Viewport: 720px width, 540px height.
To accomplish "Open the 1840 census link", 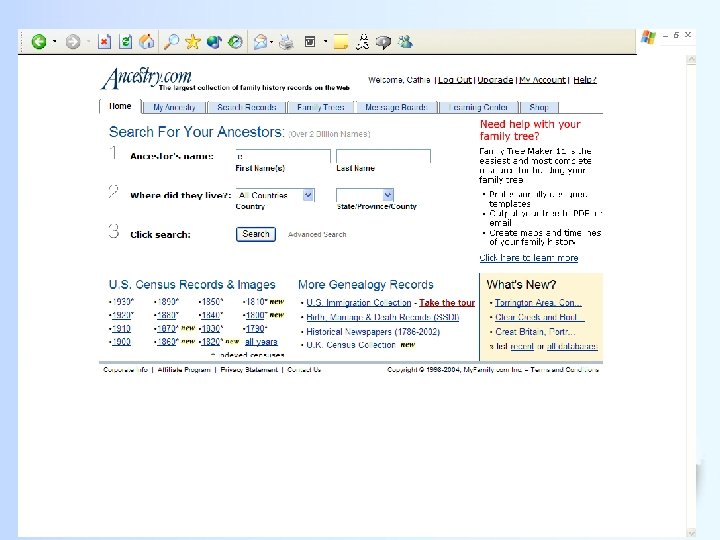I will [211, 315].
